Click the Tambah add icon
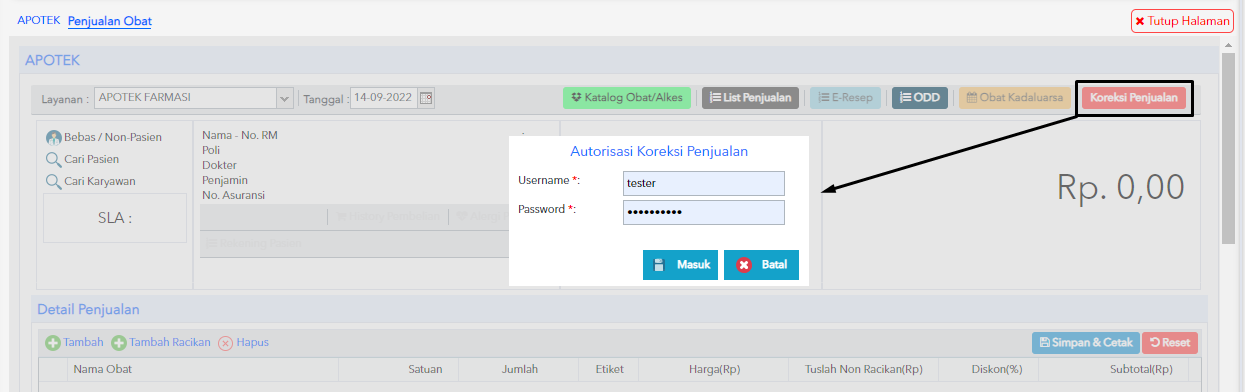1245x392 pixels. point(53,343)
